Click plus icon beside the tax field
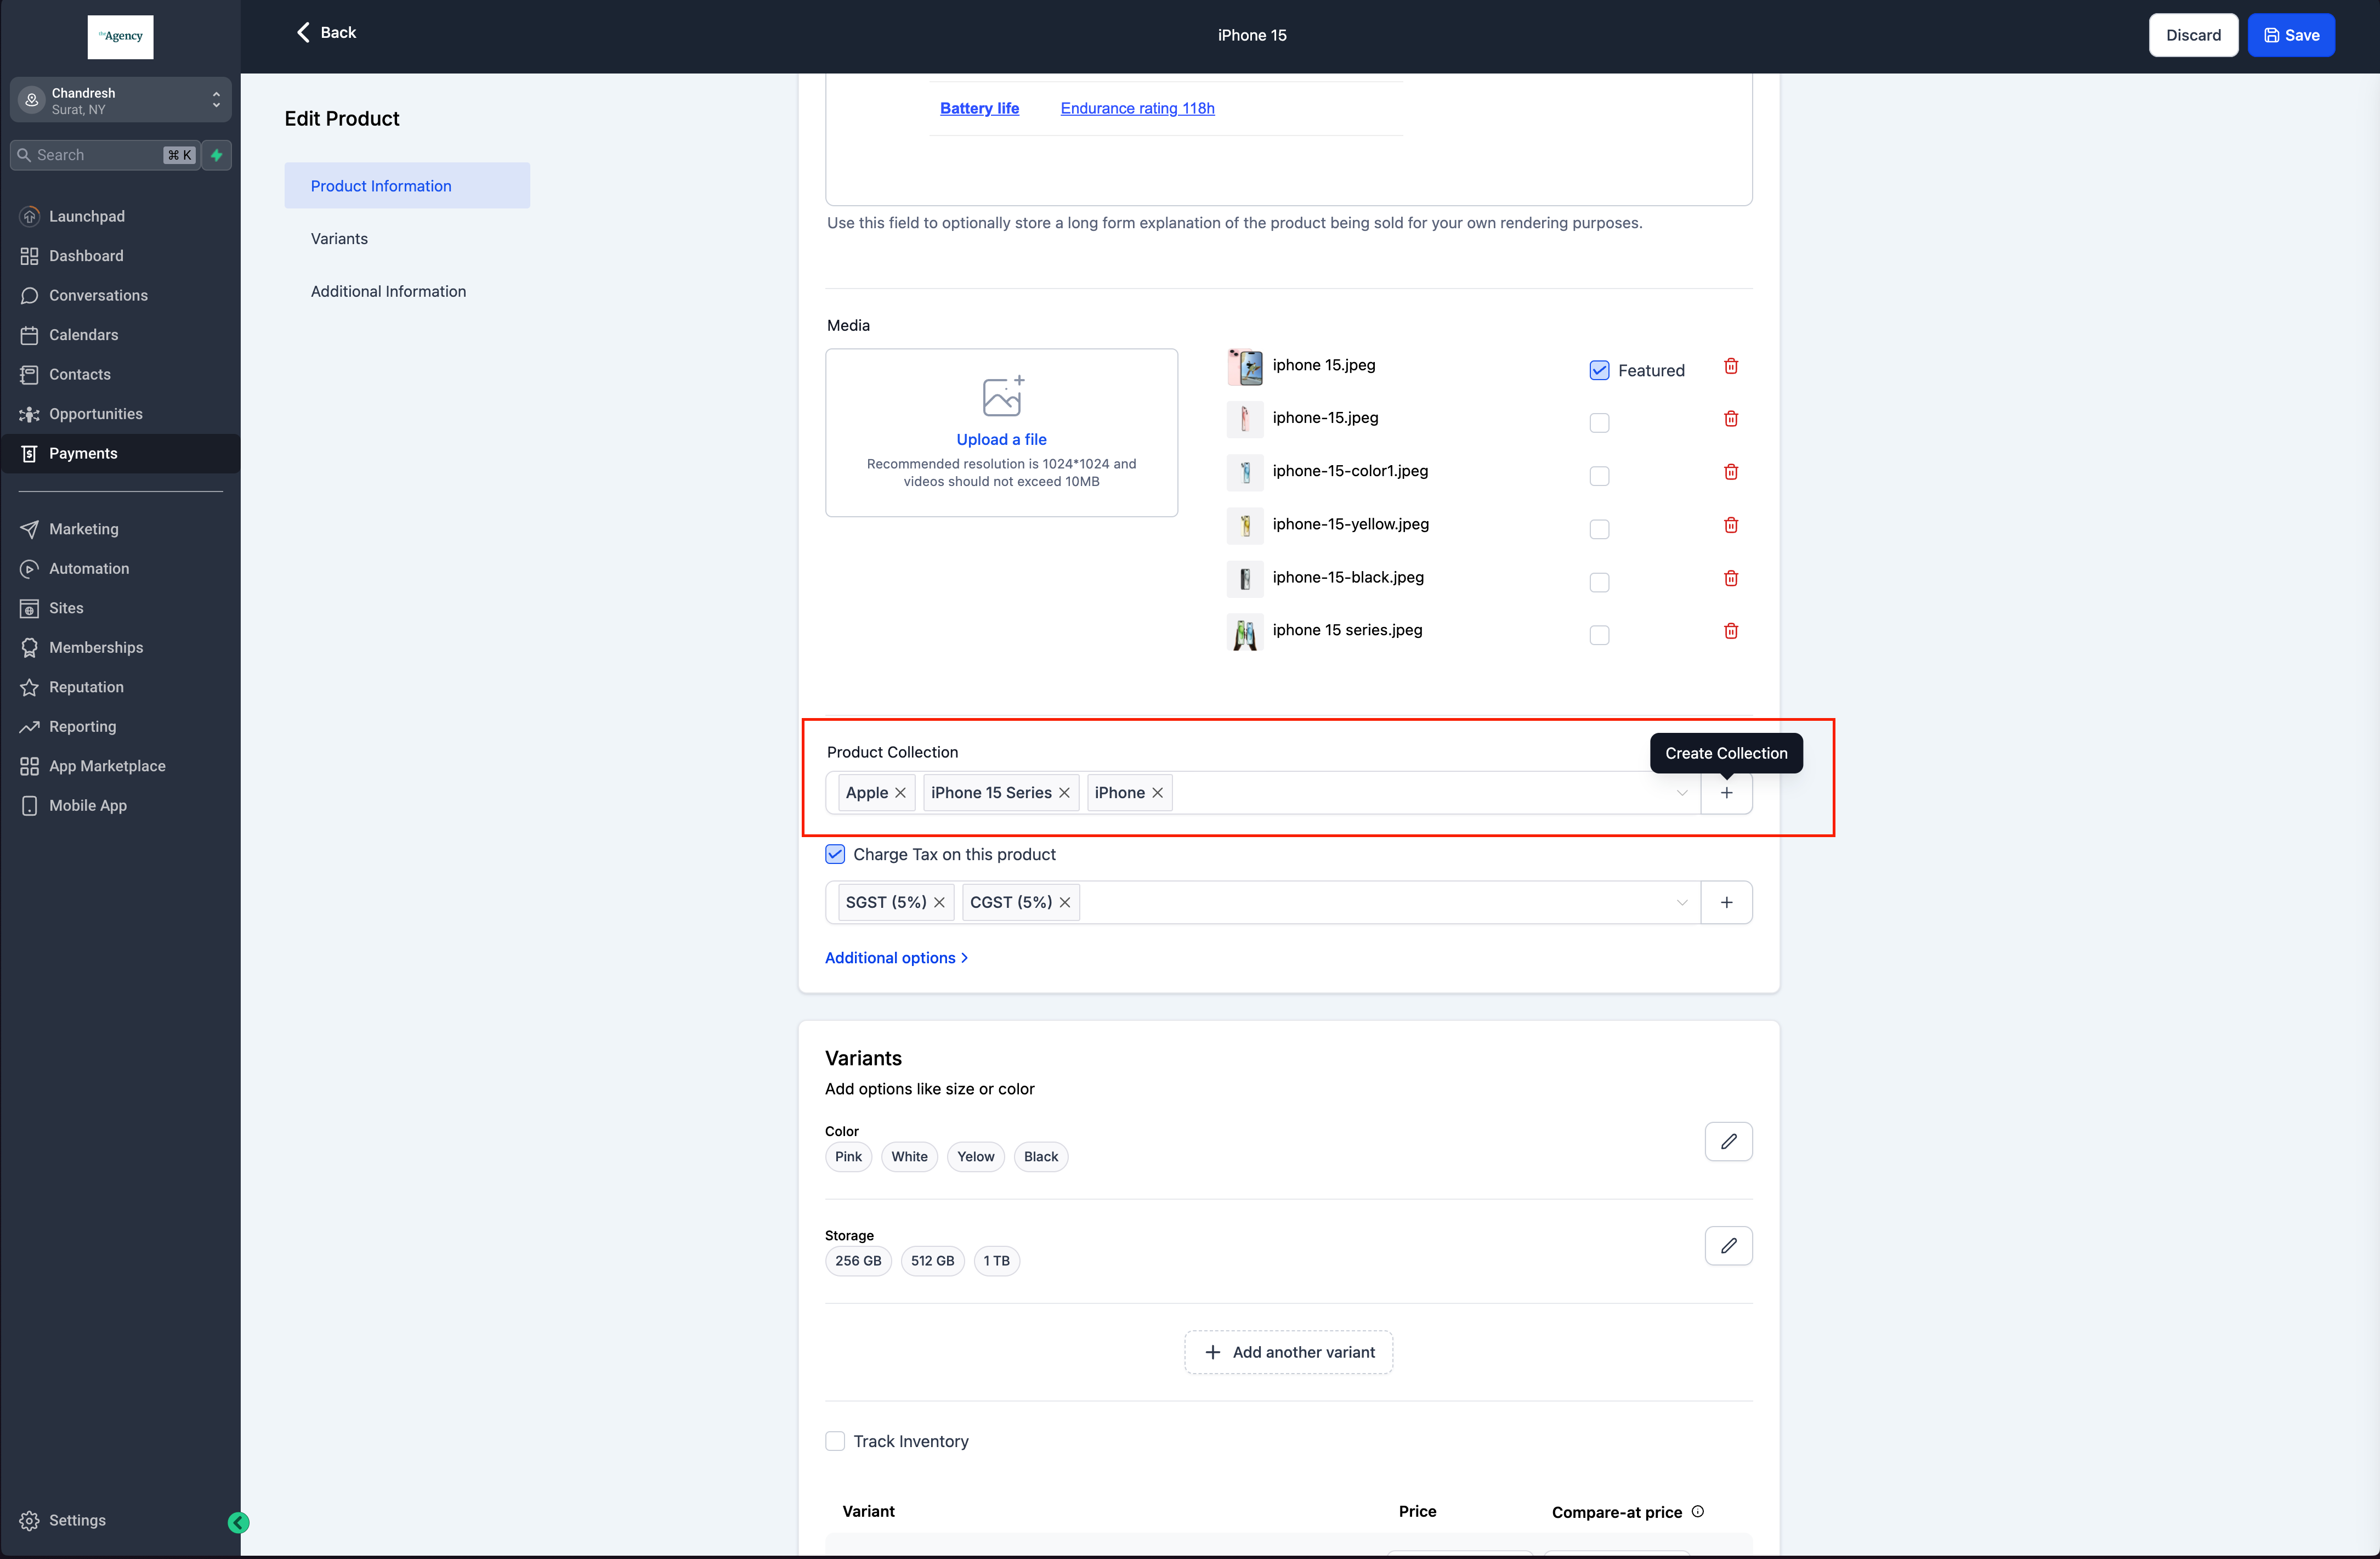The width and height of the screenshot is (2380, 1559). coord(1725,902)
